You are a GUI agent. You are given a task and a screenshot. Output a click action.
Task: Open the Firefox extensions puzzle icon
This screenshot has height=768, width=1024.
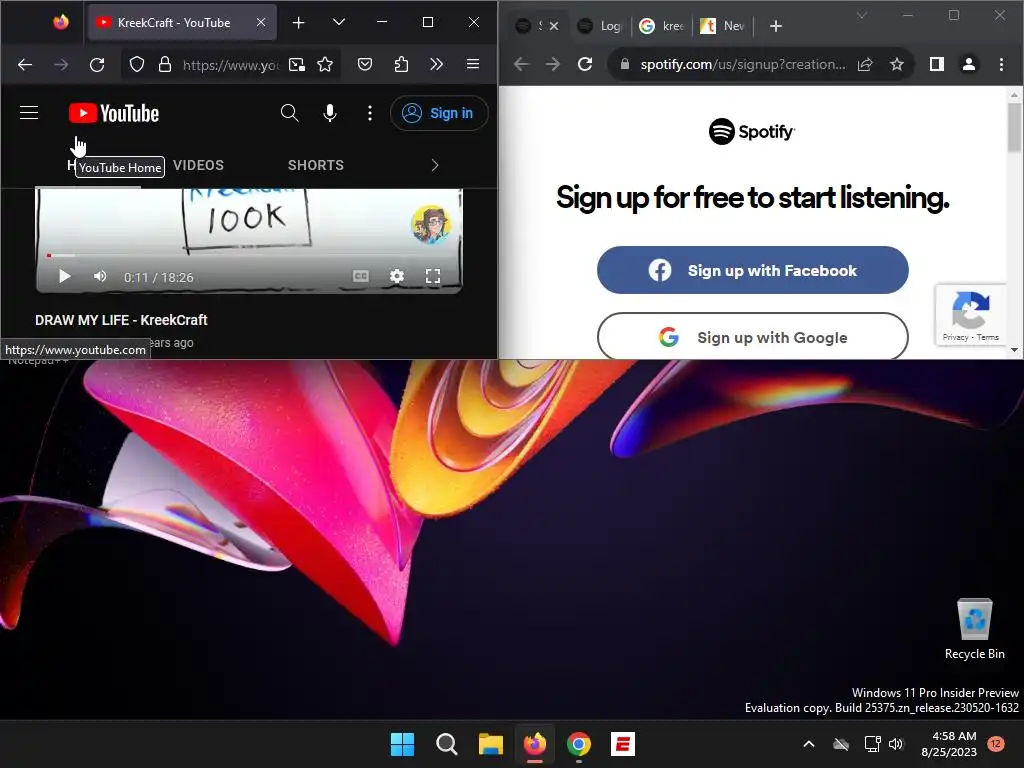(401, 64)
